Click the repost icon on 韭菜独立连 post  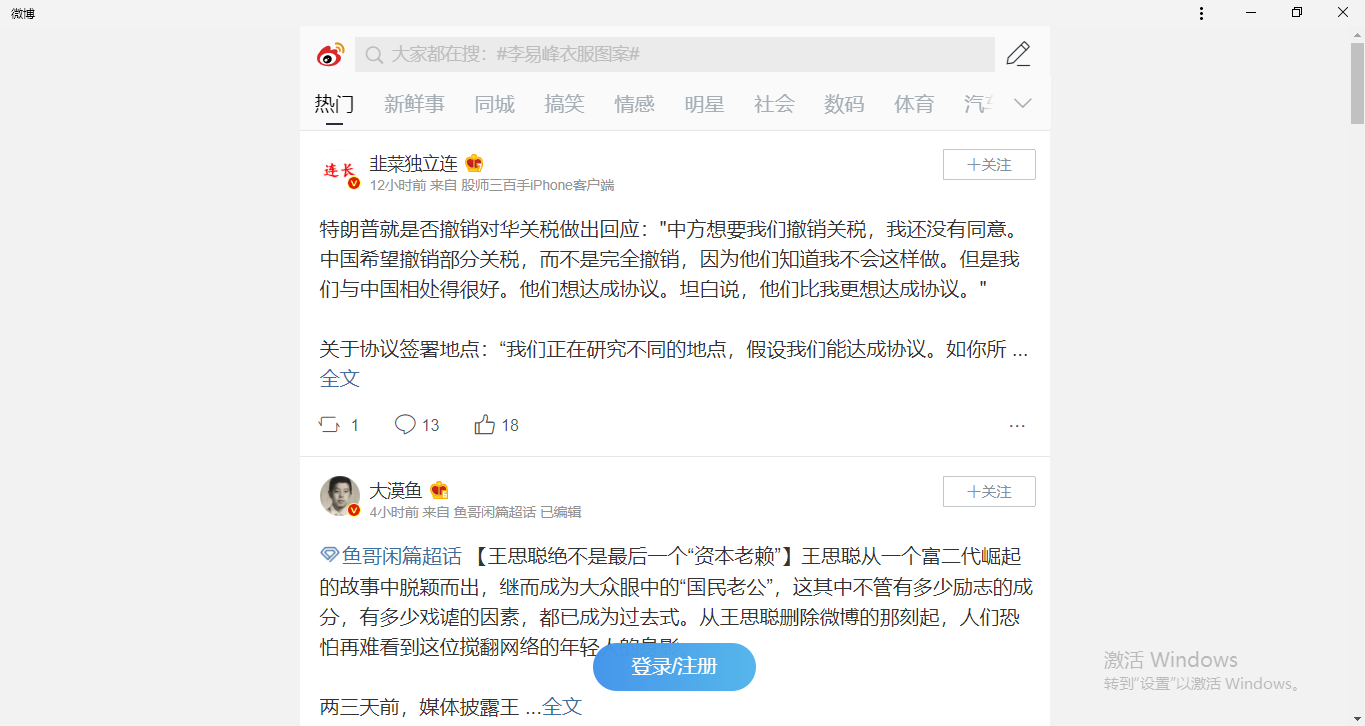click(x=329, y=425)
